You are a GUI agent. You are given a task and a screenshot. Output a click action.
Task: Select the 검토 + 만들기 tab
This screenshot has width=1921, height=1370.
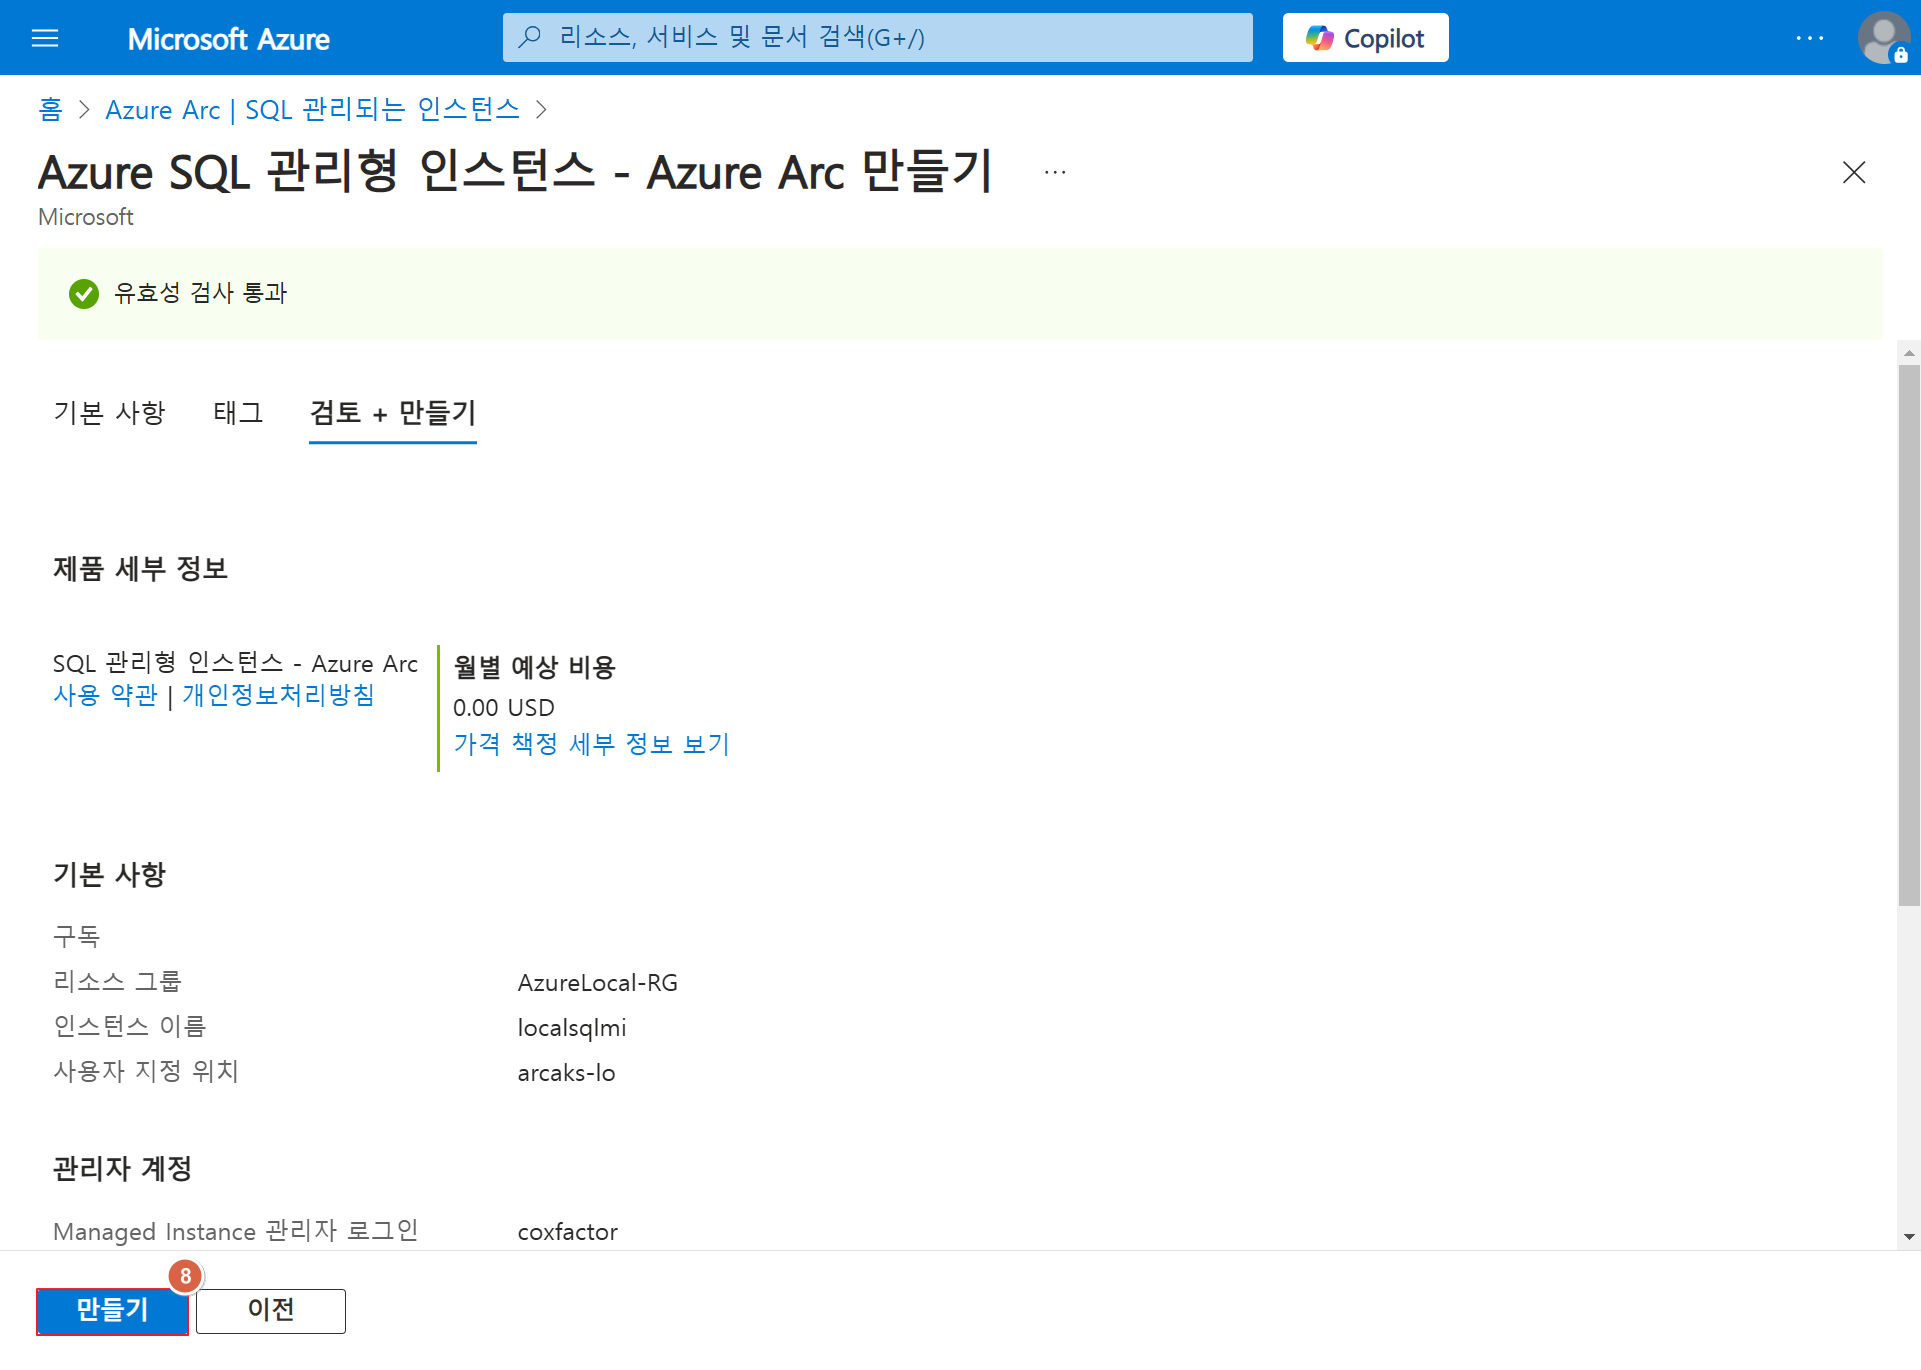click(392, 413)
